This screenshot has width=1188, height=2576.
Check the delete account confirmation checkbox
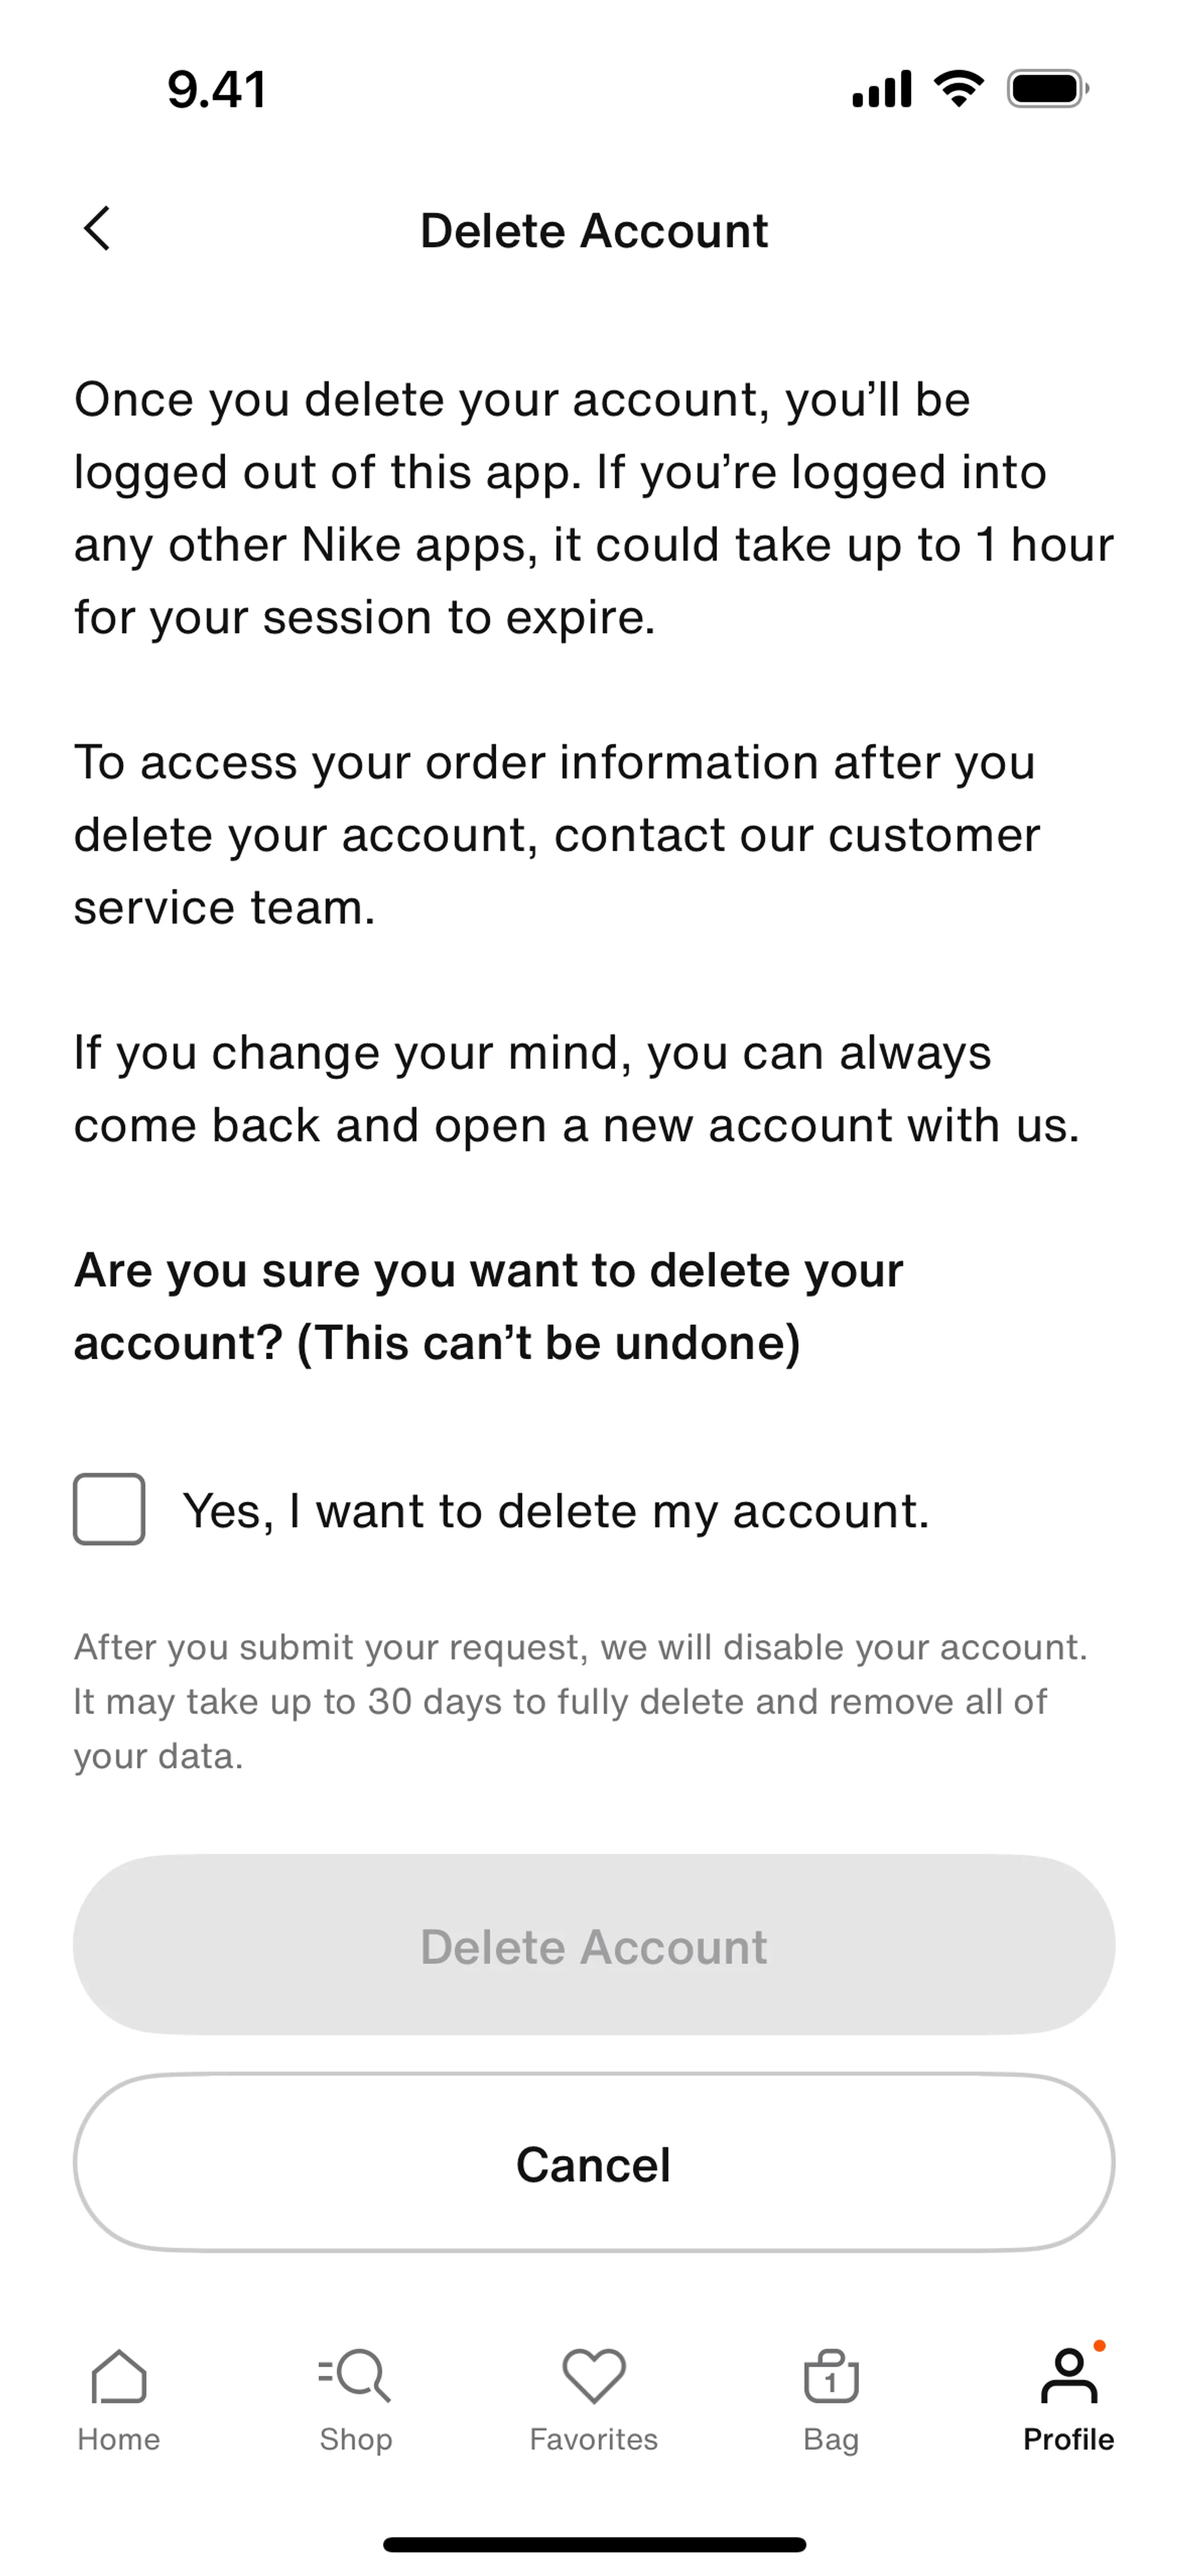109,1509
